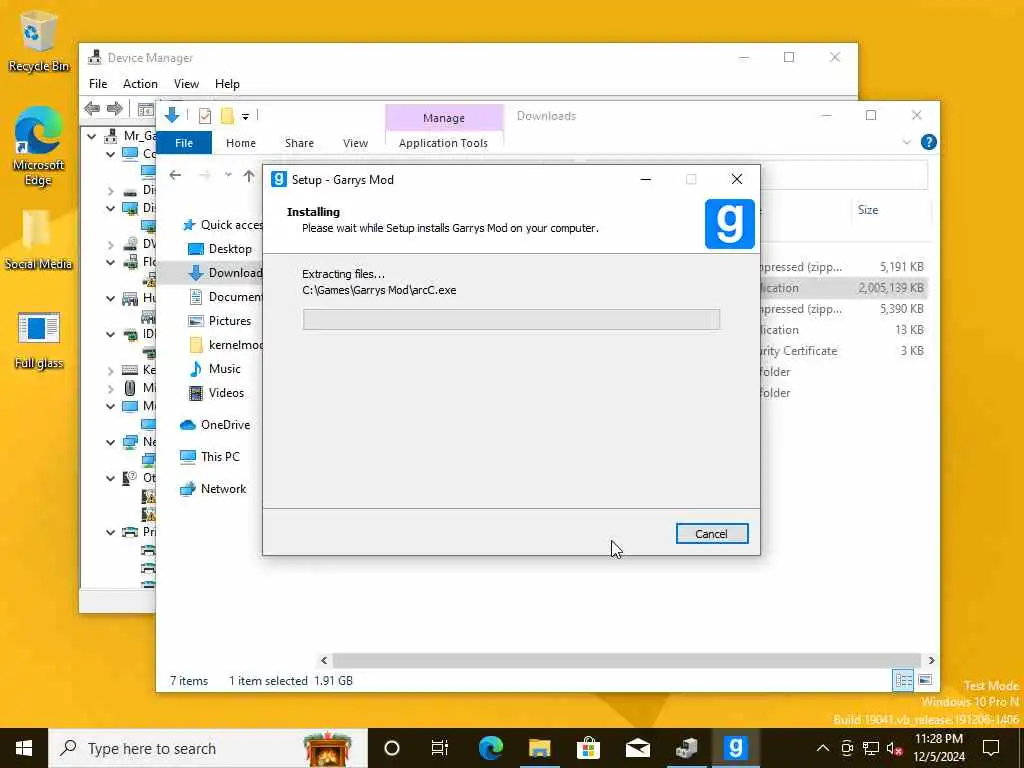
Task: Open recent locations dropdown in Explorer
Action: coord(228,175)
